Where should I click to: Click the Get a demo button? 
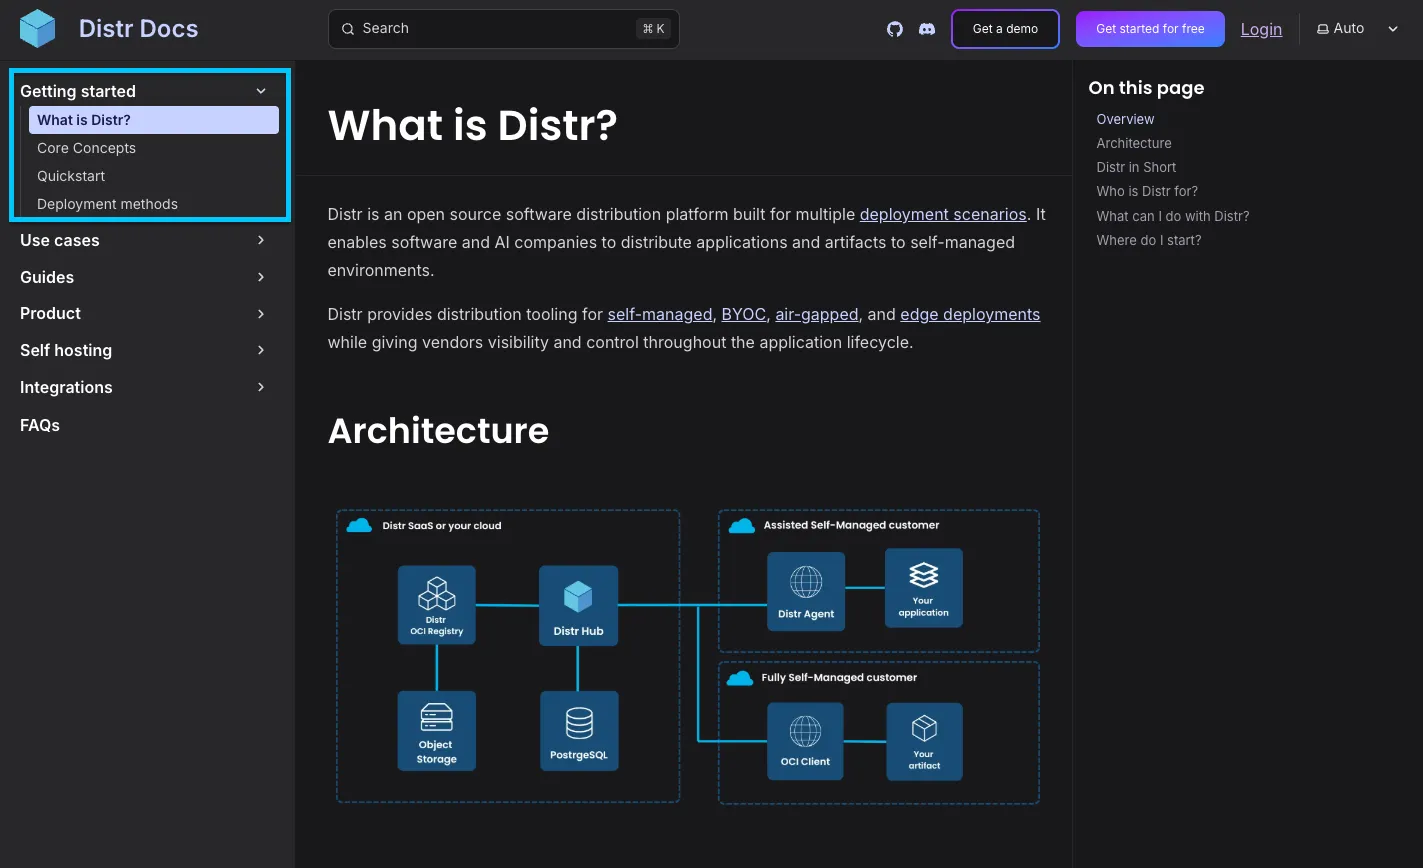[x=1004, y=29]
